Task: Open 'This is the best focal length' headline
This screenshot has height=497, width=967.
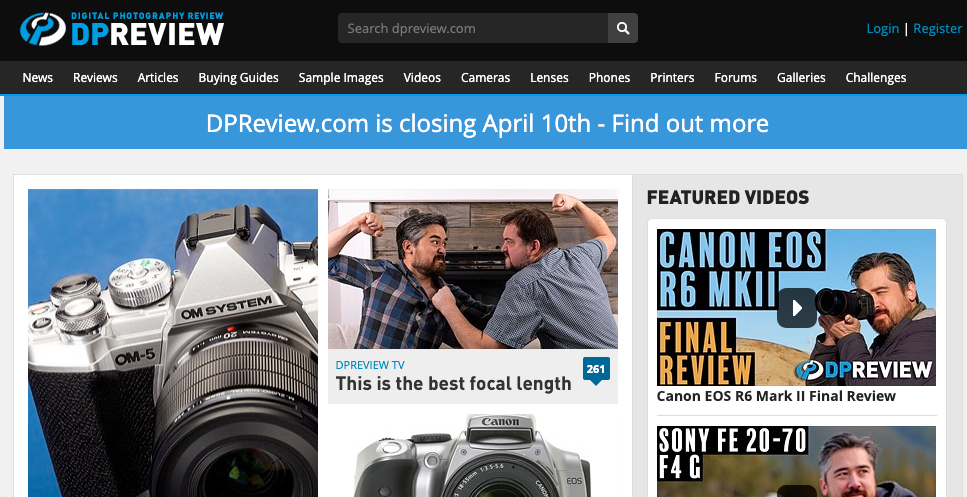Action: click(453, 384)
